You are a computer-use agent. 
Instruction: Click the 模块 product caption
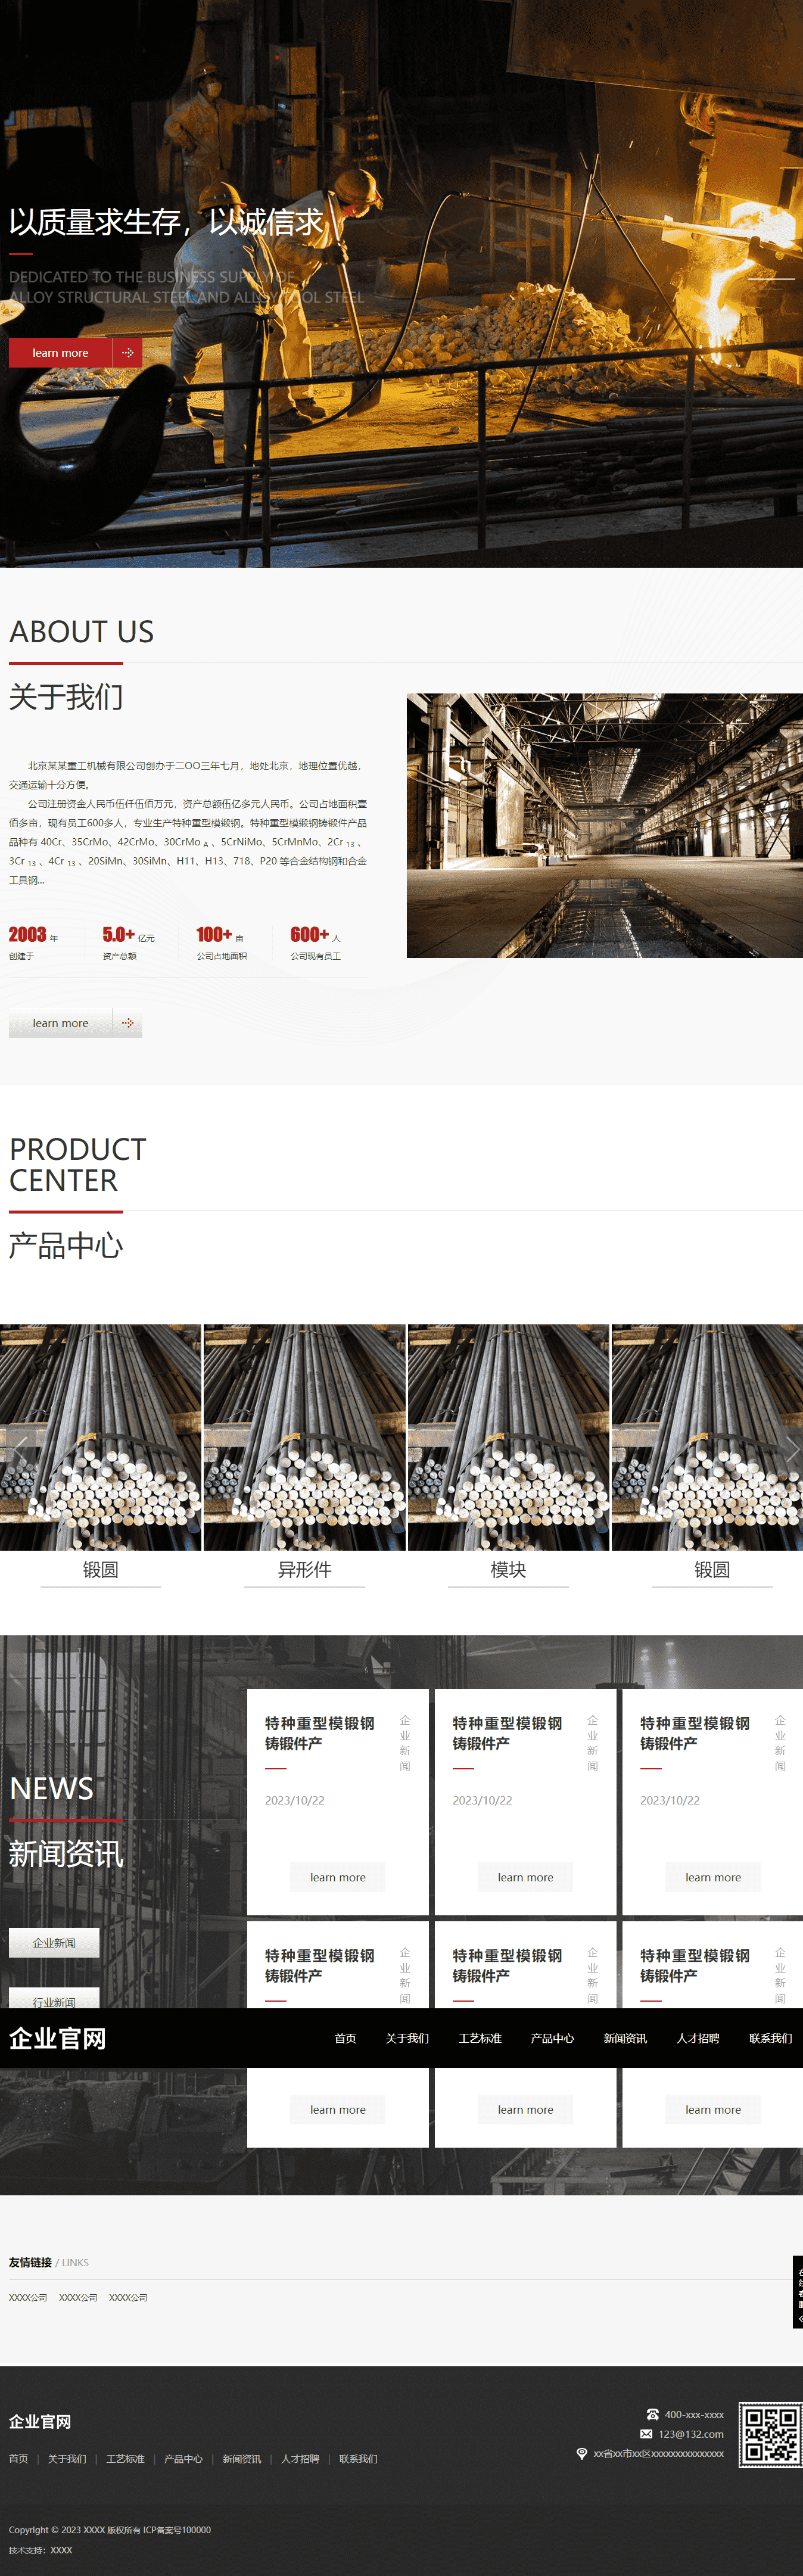pyautogui.click(x=508, y=1569)
